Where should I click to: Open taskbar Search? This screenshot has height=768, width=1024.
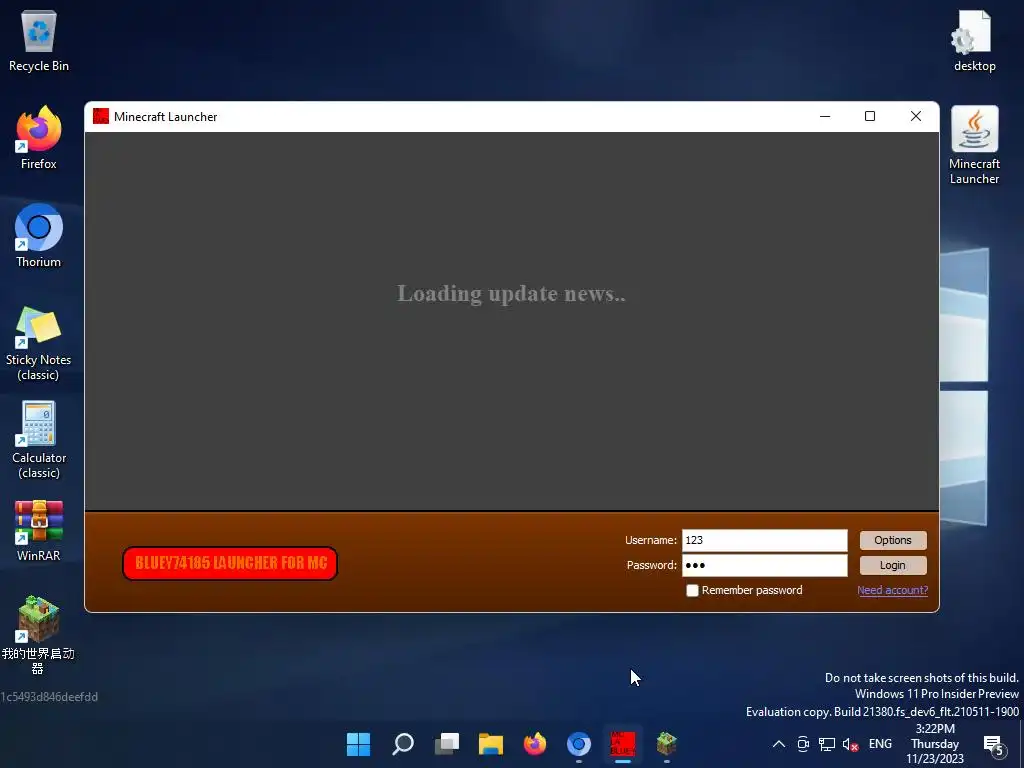pos(402,744)
